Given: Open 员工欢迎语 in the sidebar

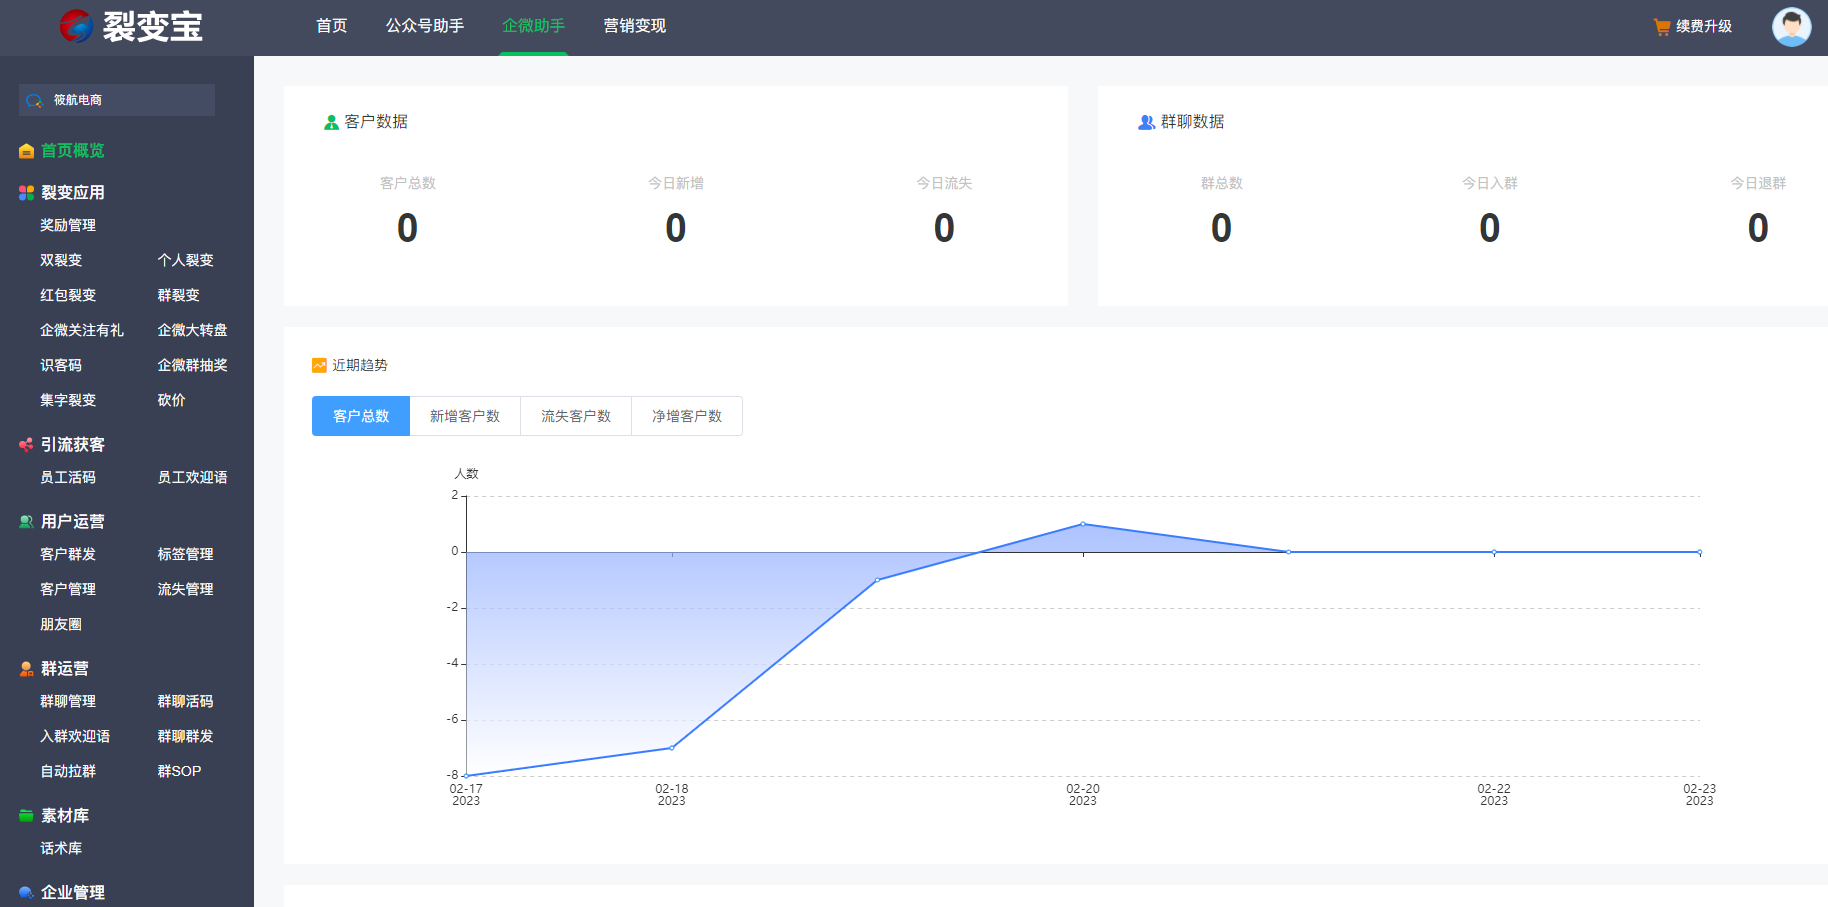Looking at the screenshot, I should 193,478.
